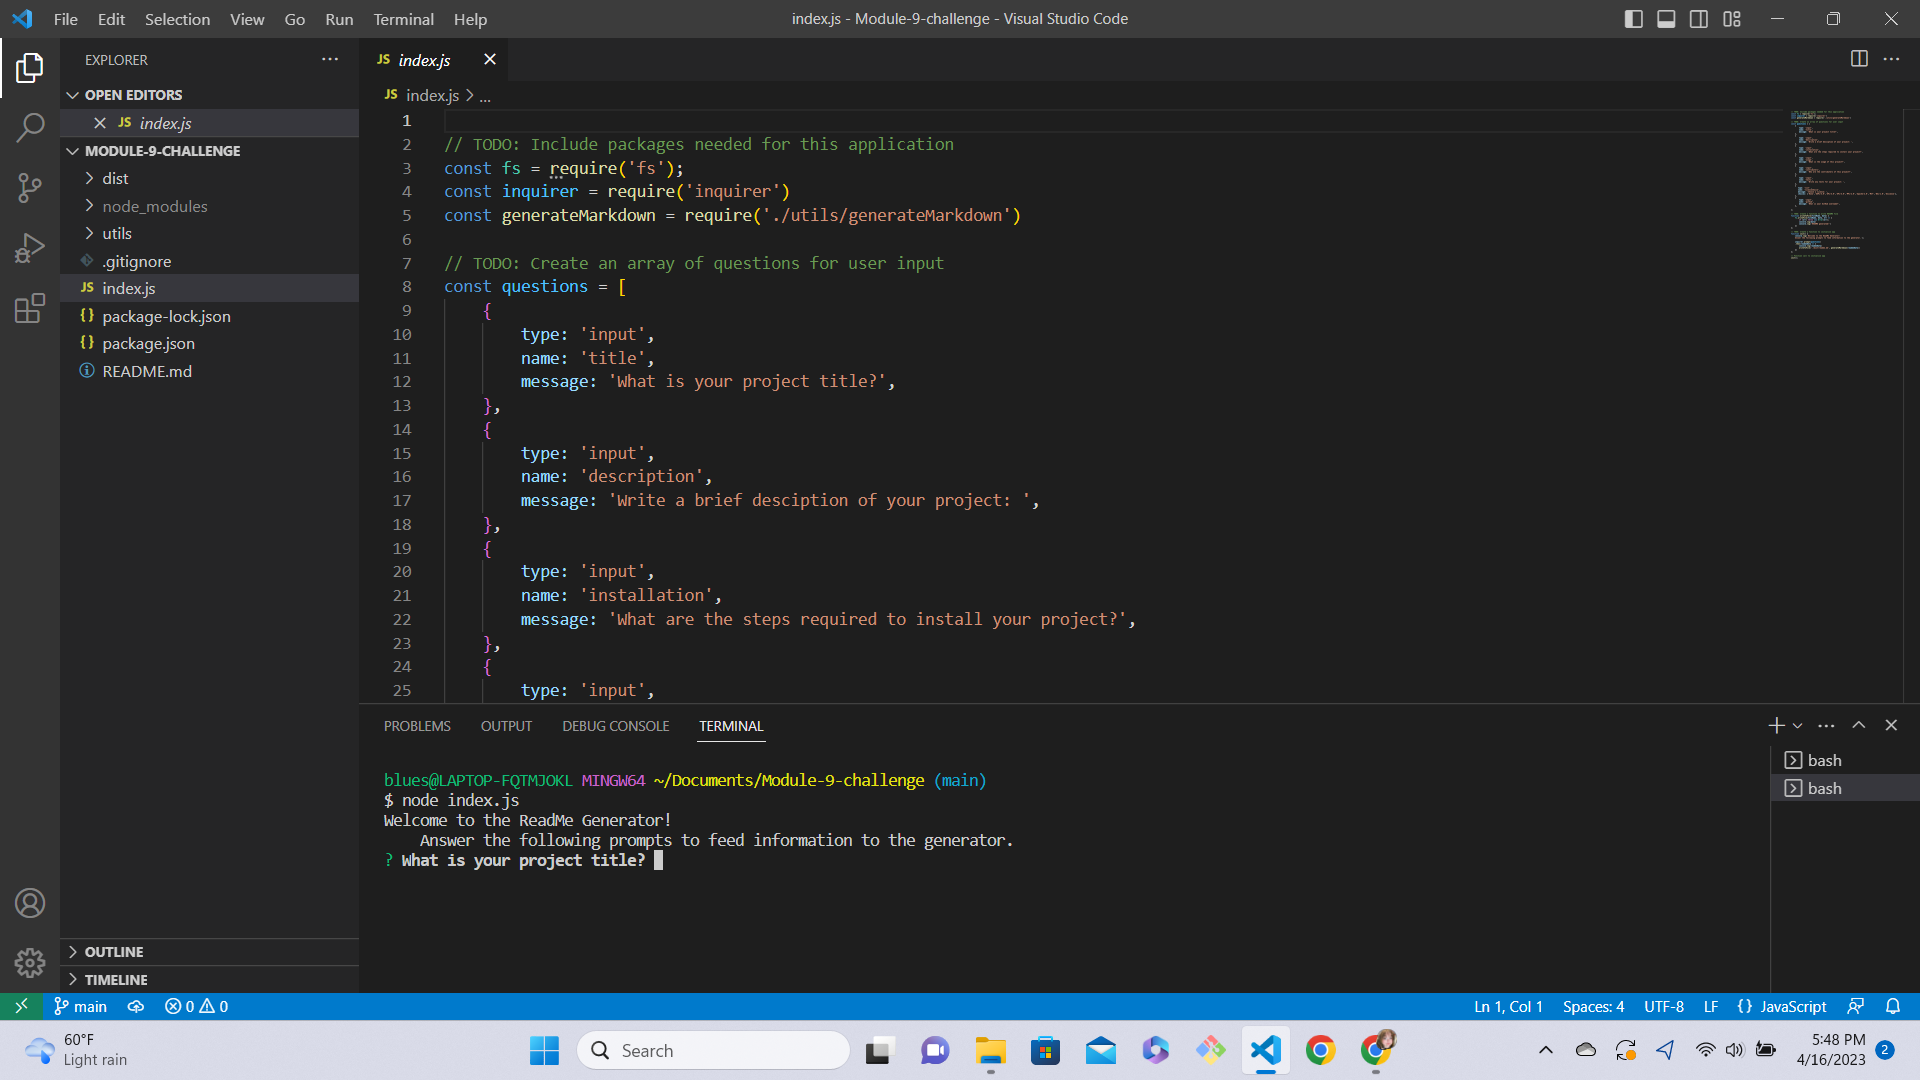Split the editor to the right
Screen dimensions: 1920x1080
[x=1859, y=59]
